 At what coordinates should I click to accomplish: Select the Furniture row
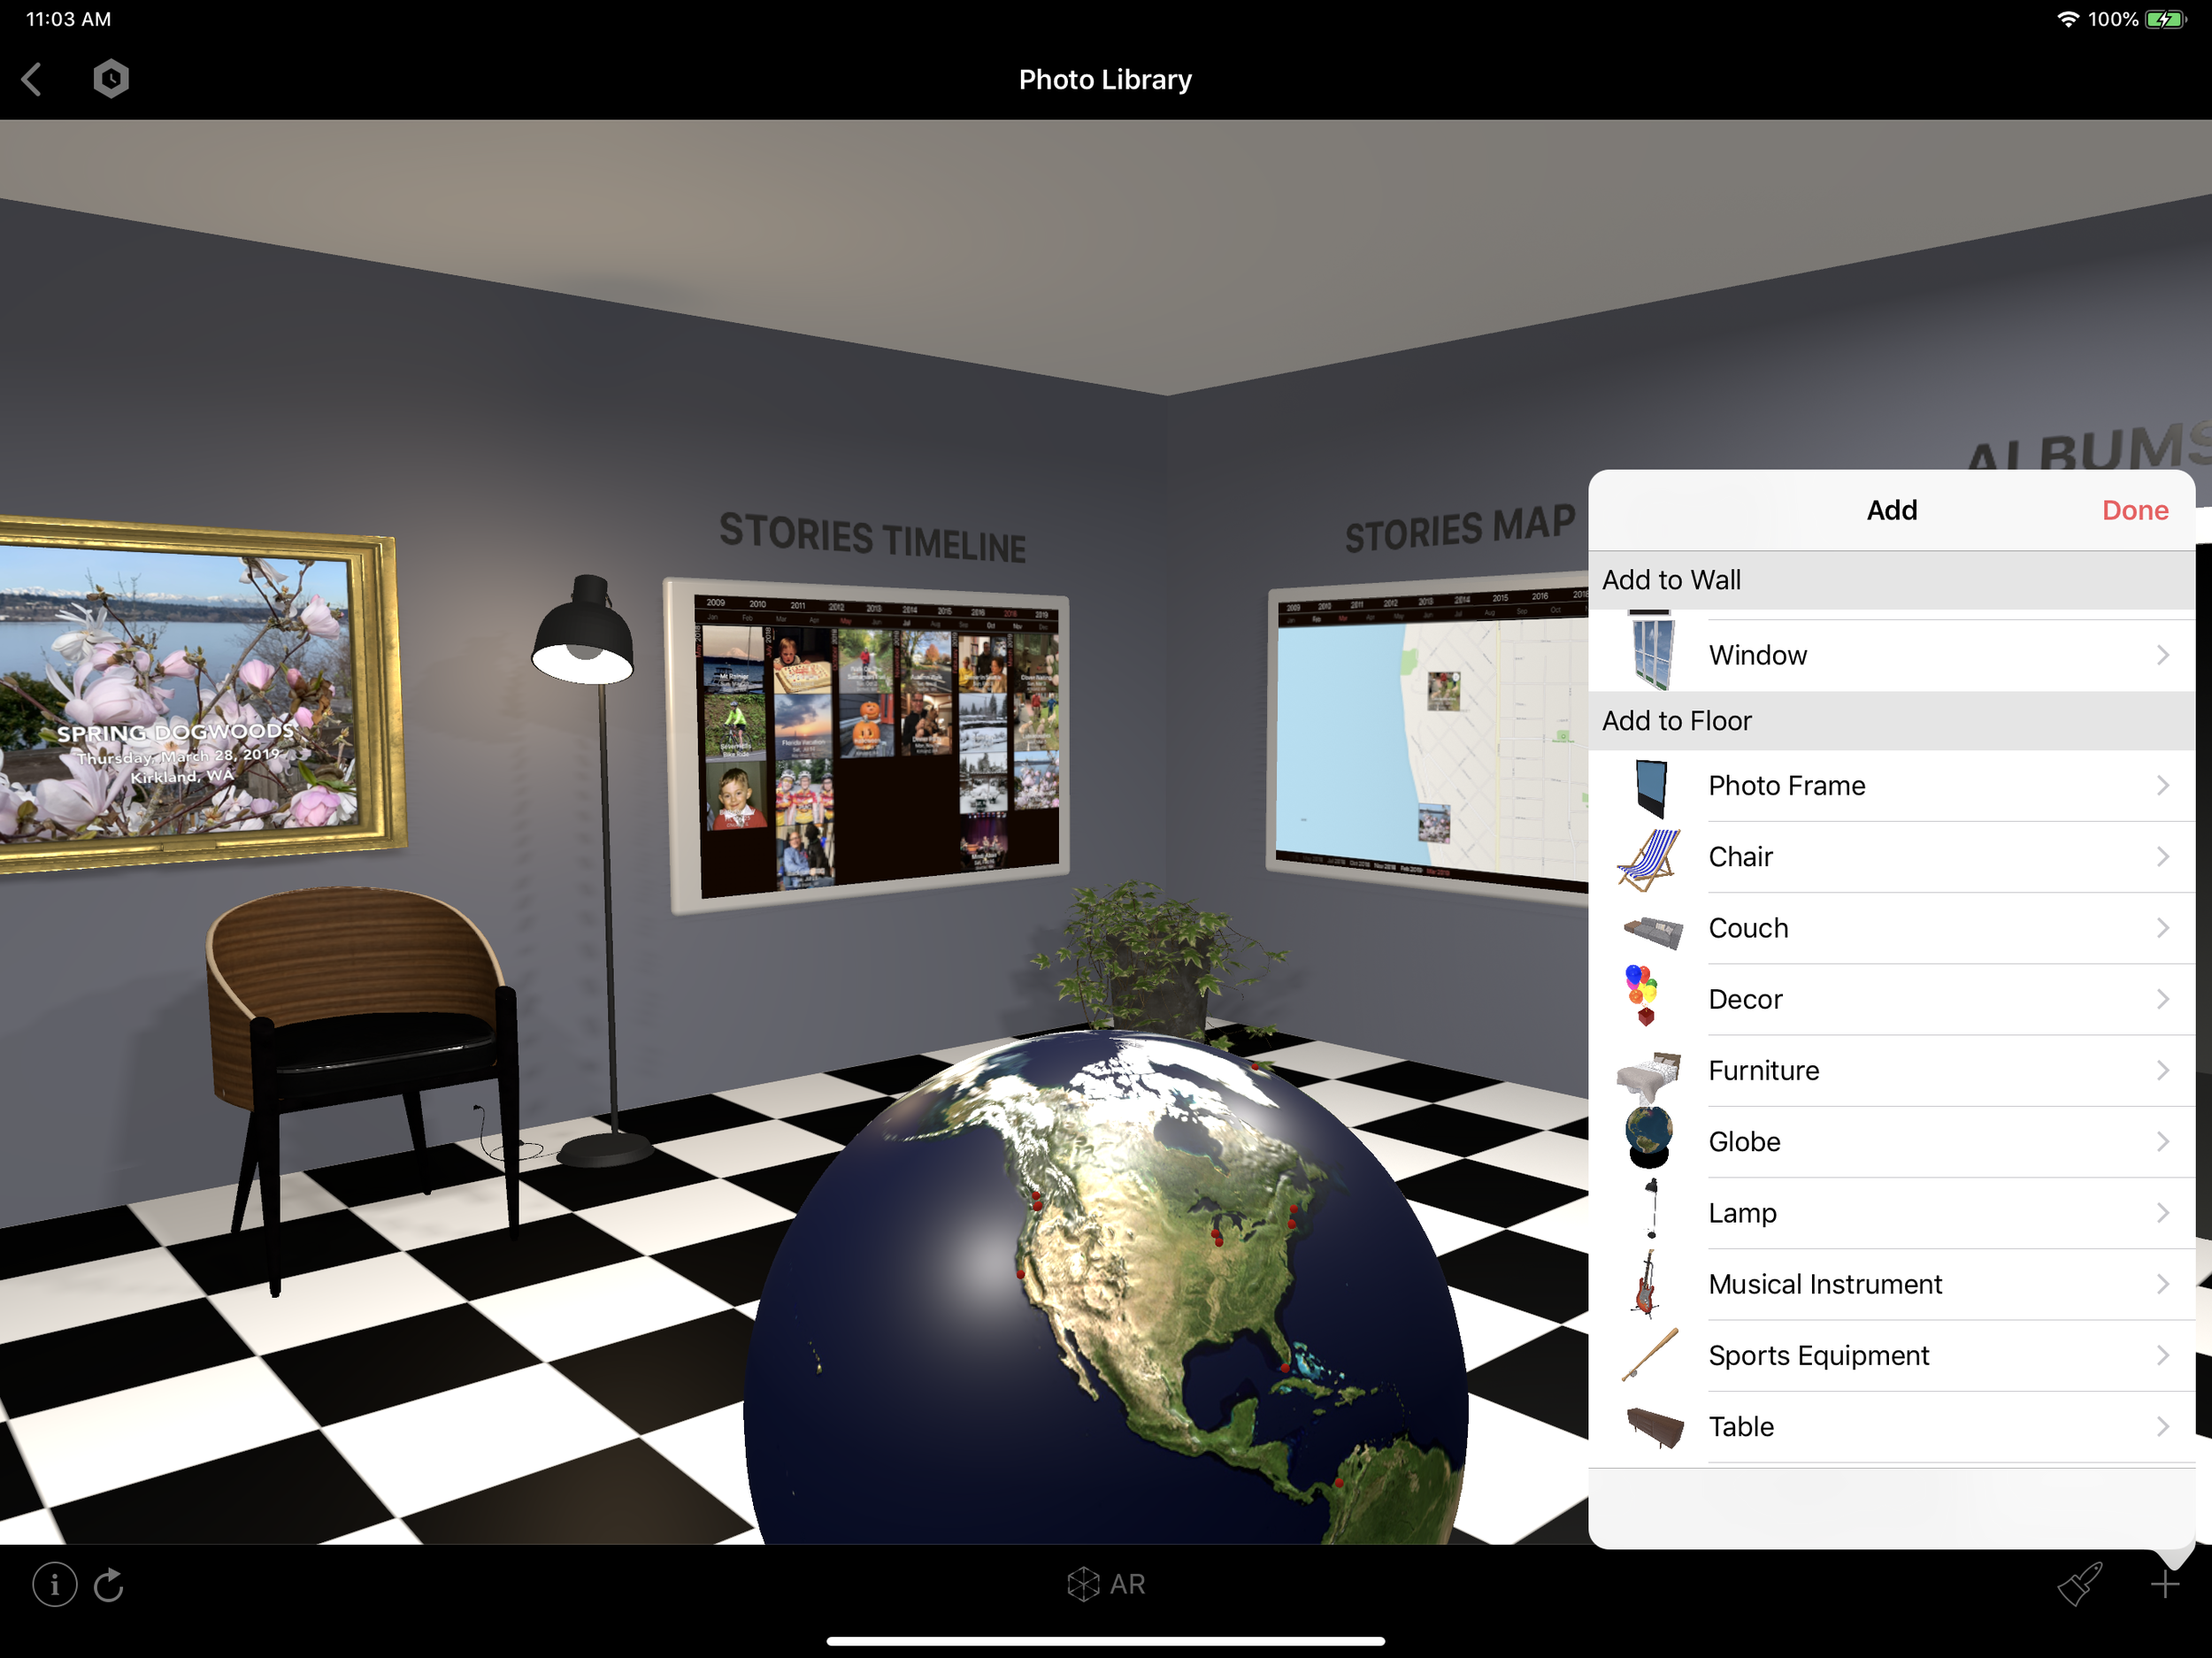(x=1890, y=1070)
